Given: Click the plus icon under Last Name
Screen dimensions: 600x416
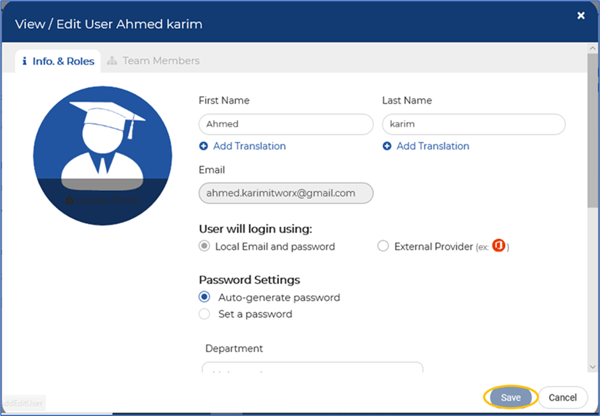Looking at the screenshot, I should pyautogui.click(x=387, y=146).
